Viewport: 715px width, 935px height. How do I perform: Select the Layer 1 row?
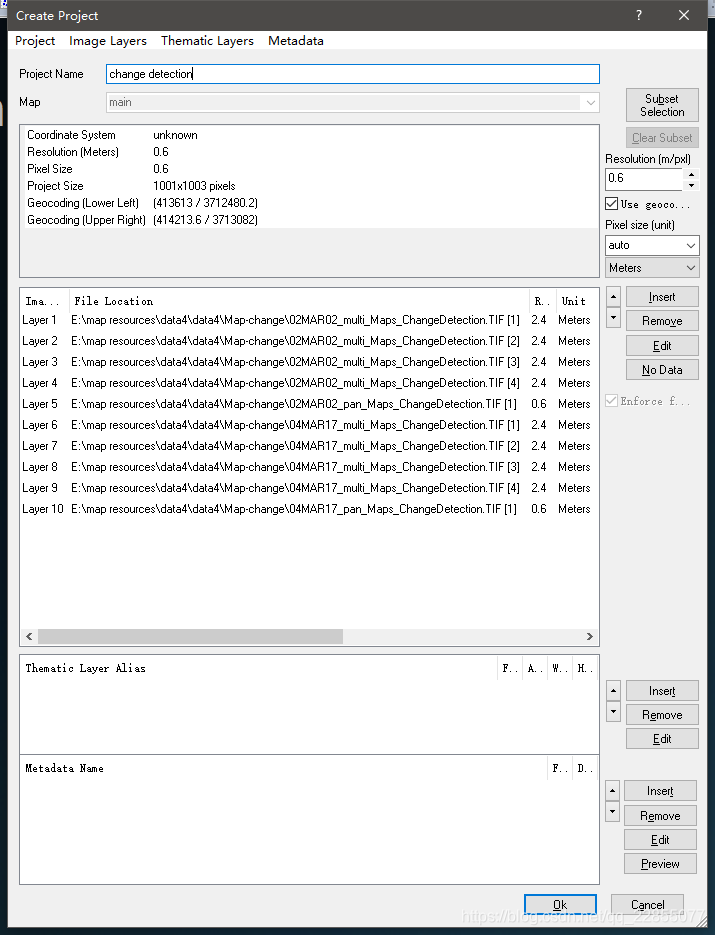307,320
